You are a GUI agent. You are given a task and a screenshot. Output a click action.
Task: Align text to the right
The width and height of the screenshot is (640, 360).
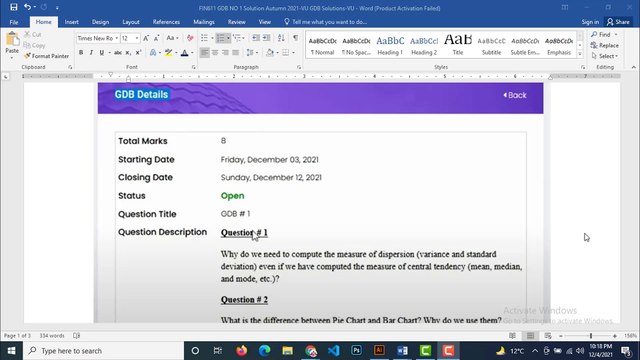click(x=225, y=52)
